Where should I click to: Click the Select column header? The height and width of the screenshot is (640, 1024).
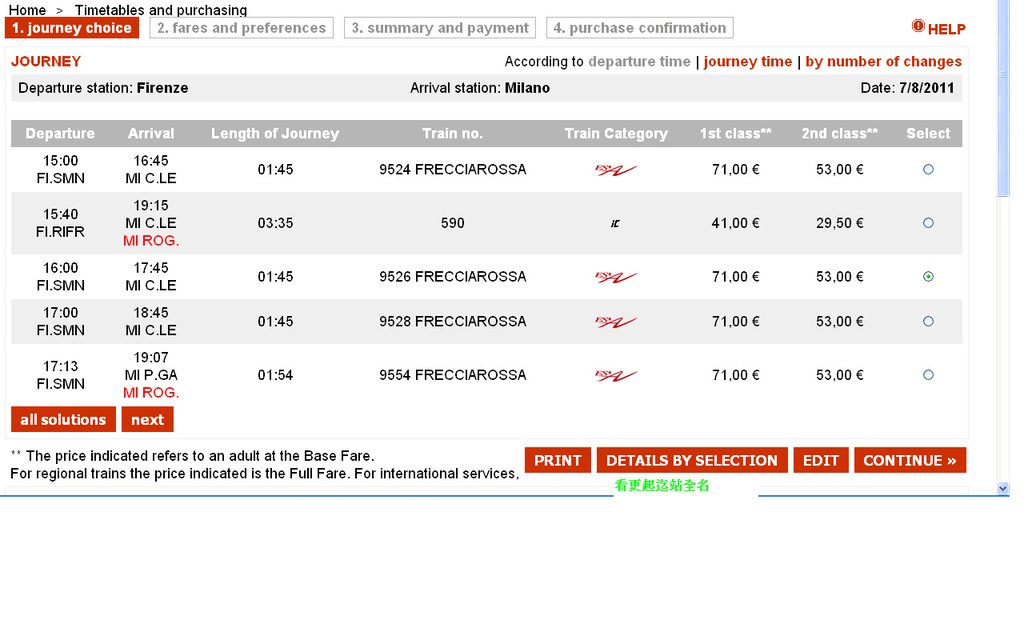[928, 134]
